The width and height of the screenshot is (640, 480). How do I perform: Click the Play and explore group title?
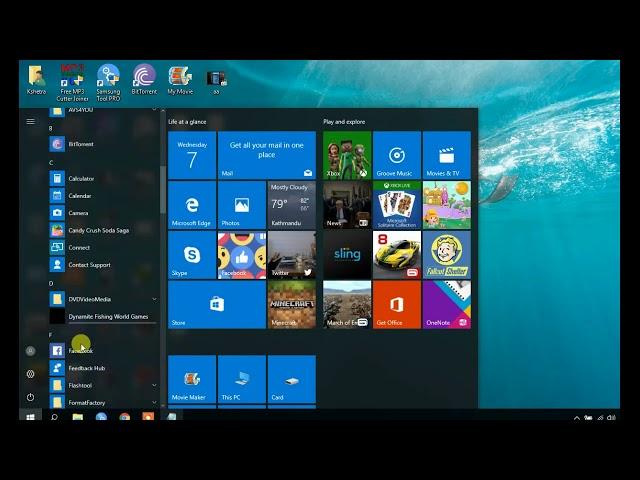344,122
